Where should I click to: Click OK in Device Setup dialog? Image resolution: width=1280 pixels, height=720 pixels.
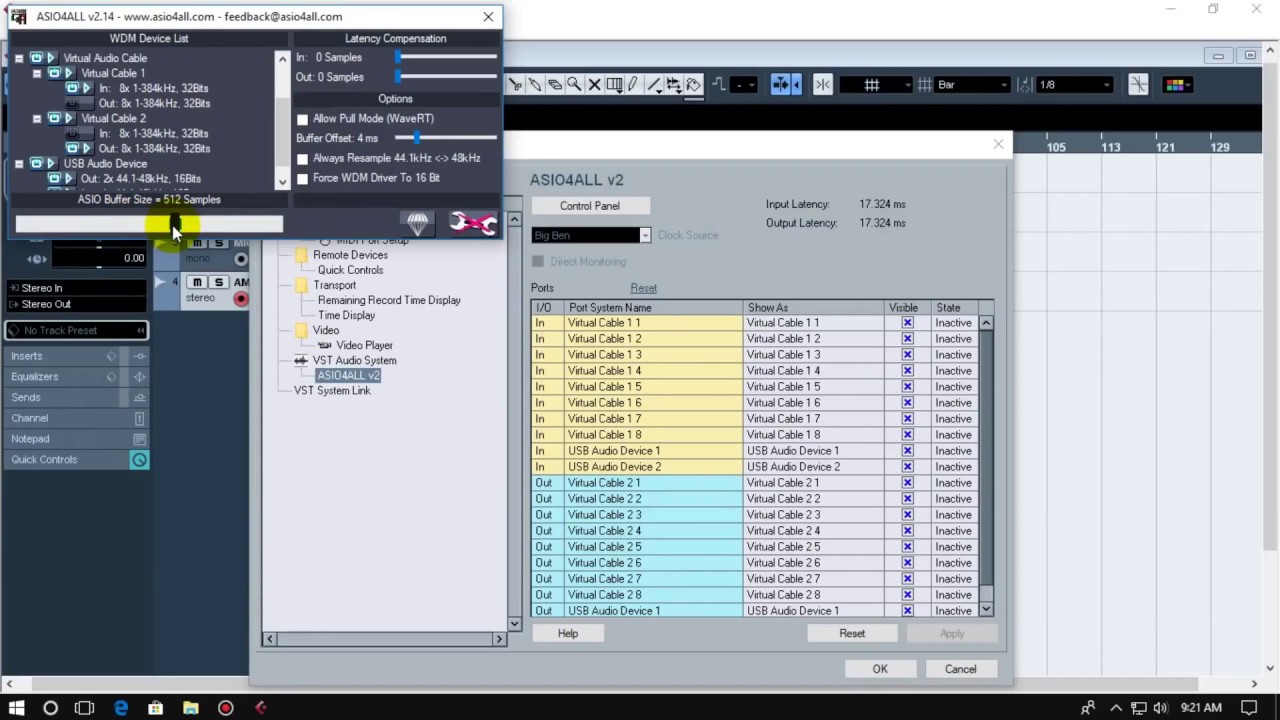880,669
